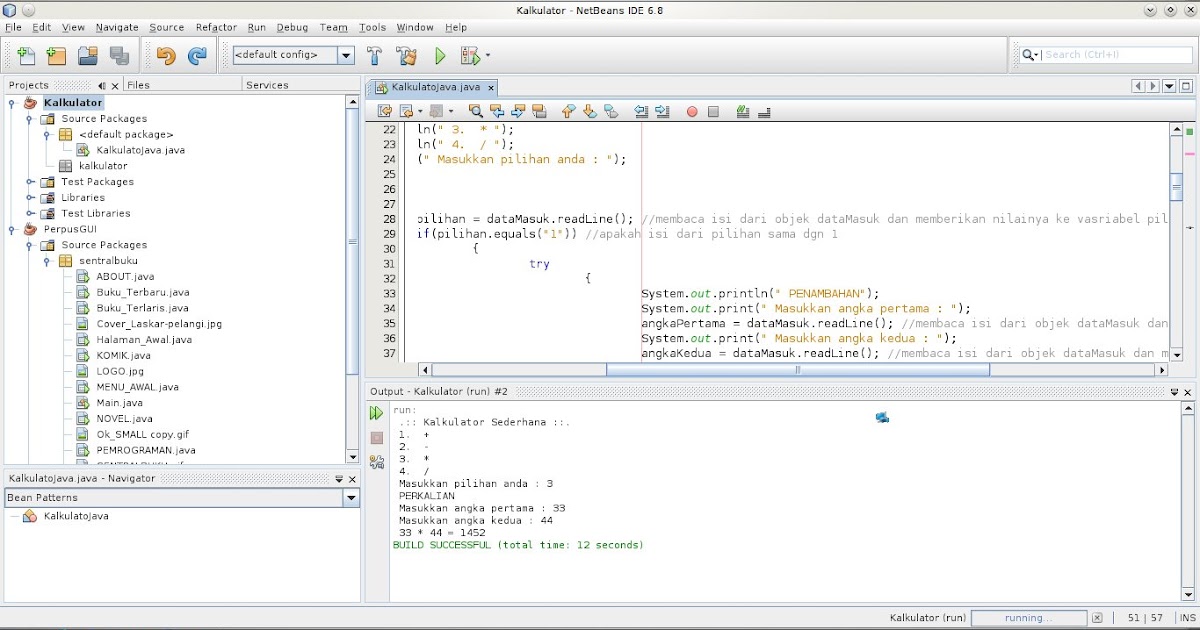Screen dimensions: 1200x630
Task: Close the Navigator panel
Action: (352, 479)
